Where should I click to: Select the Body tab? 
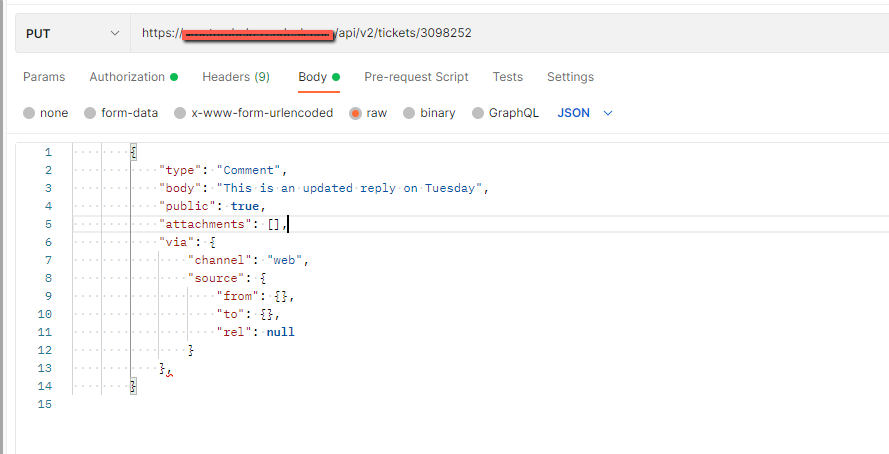point(313,77)
